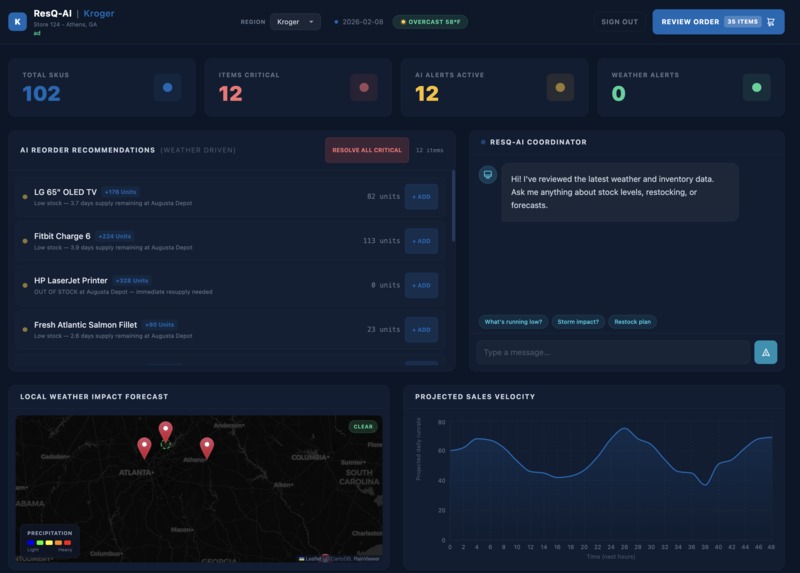This screenshot has width=800, height=573.
Task: Choose the "Restock plan" suggestion chip
Action: pyautogui.click(x=632, y=322)
